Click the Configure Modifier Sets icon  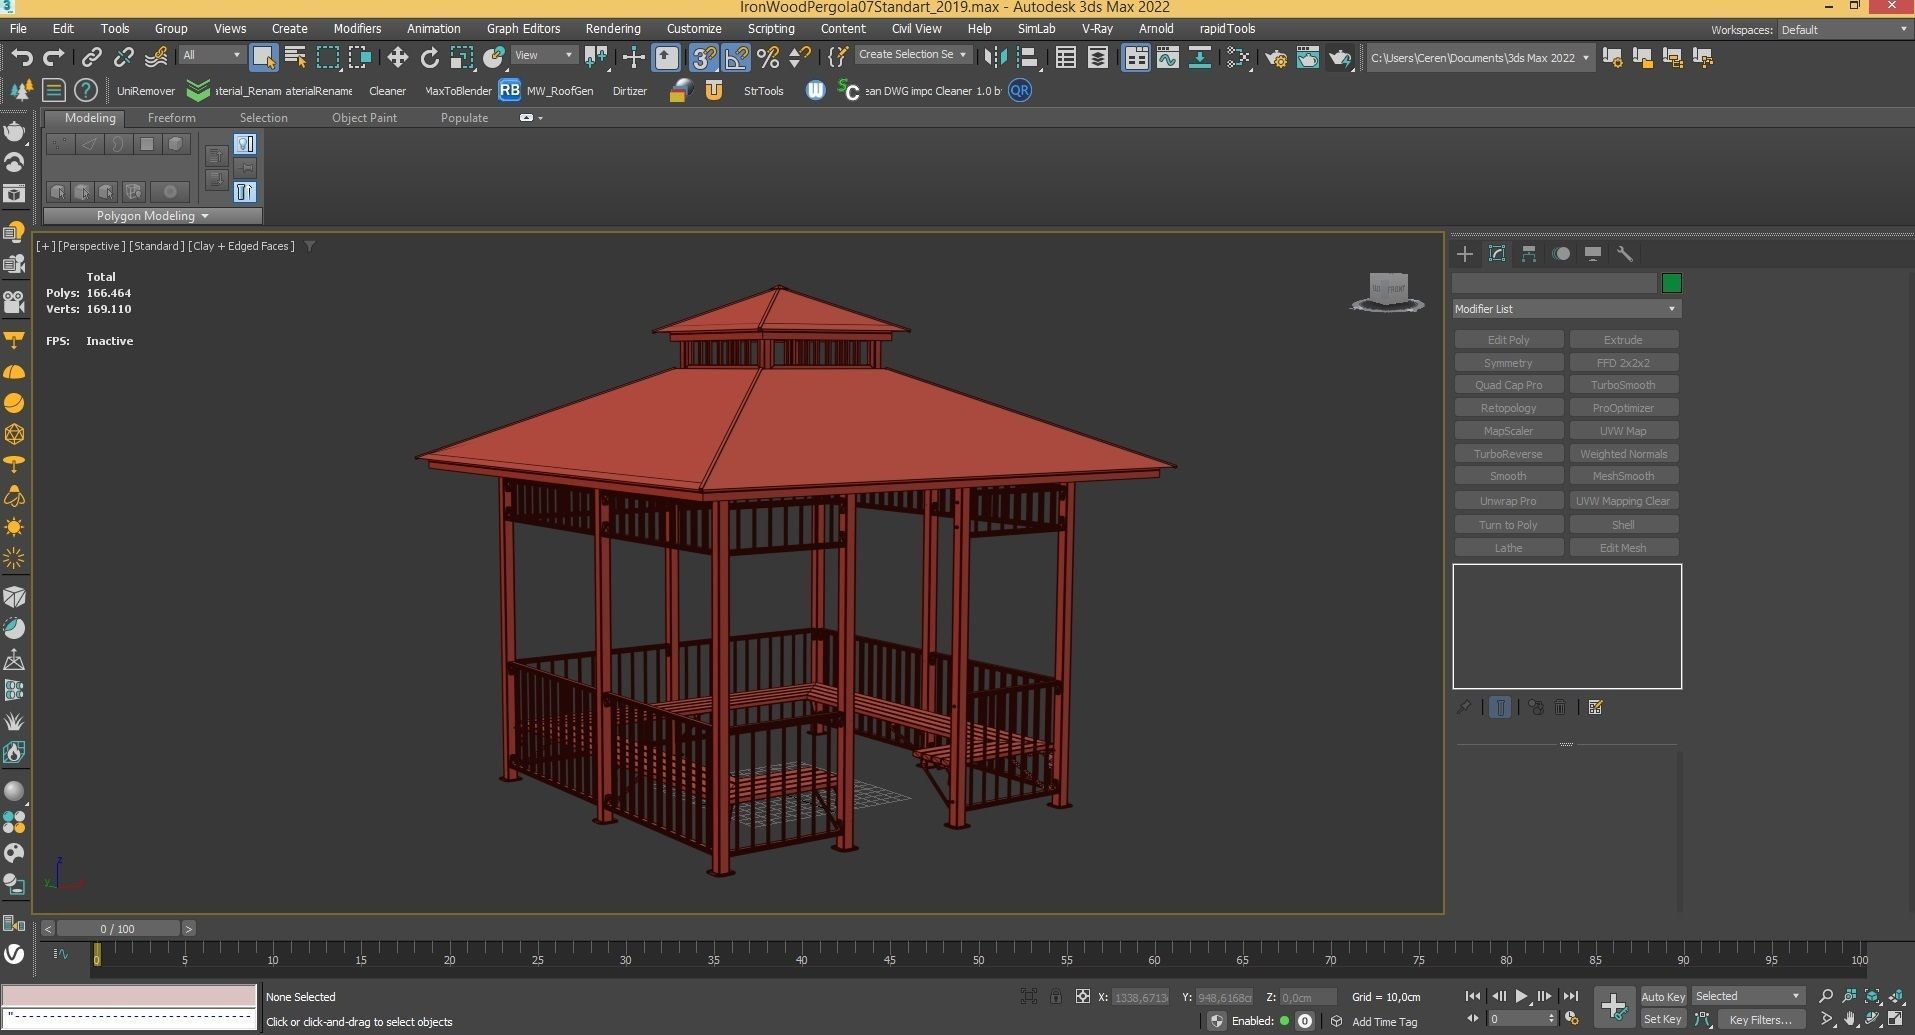(1595, 707)
